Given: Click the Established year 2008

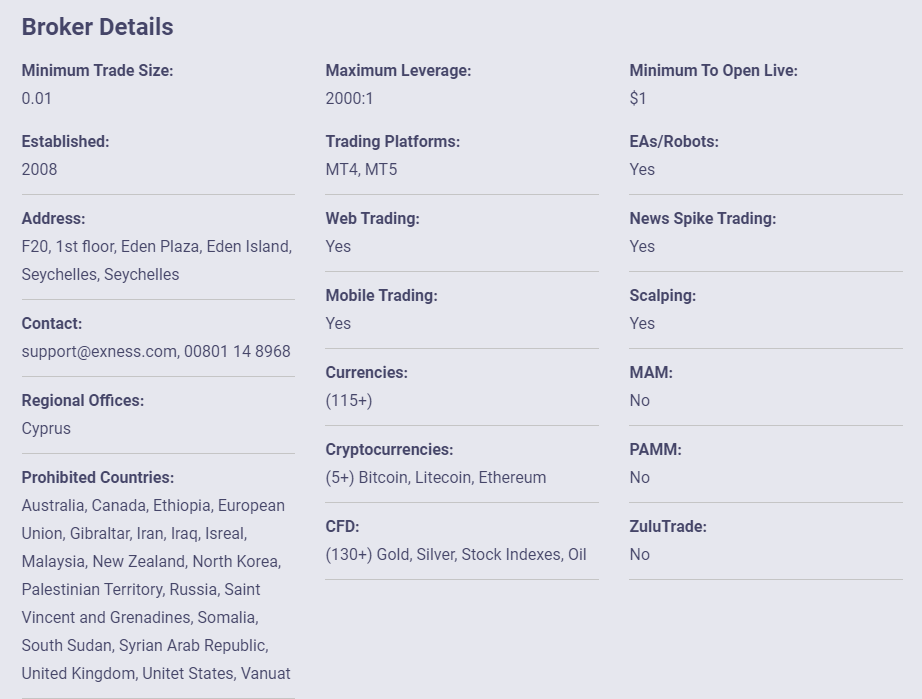Looking at the screenshot, I should coord(39,169).
